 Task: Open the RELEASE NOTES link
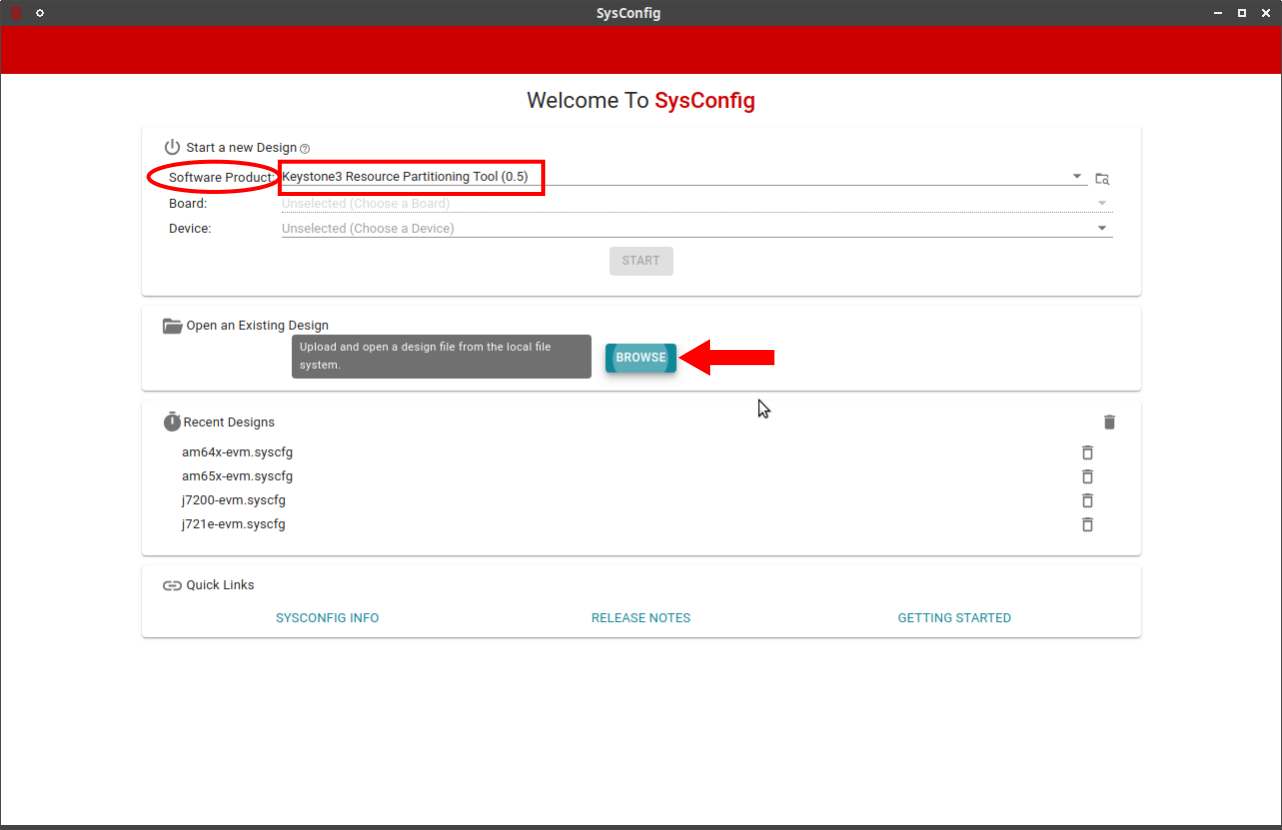pyautogui.click(x=640, y=618)
